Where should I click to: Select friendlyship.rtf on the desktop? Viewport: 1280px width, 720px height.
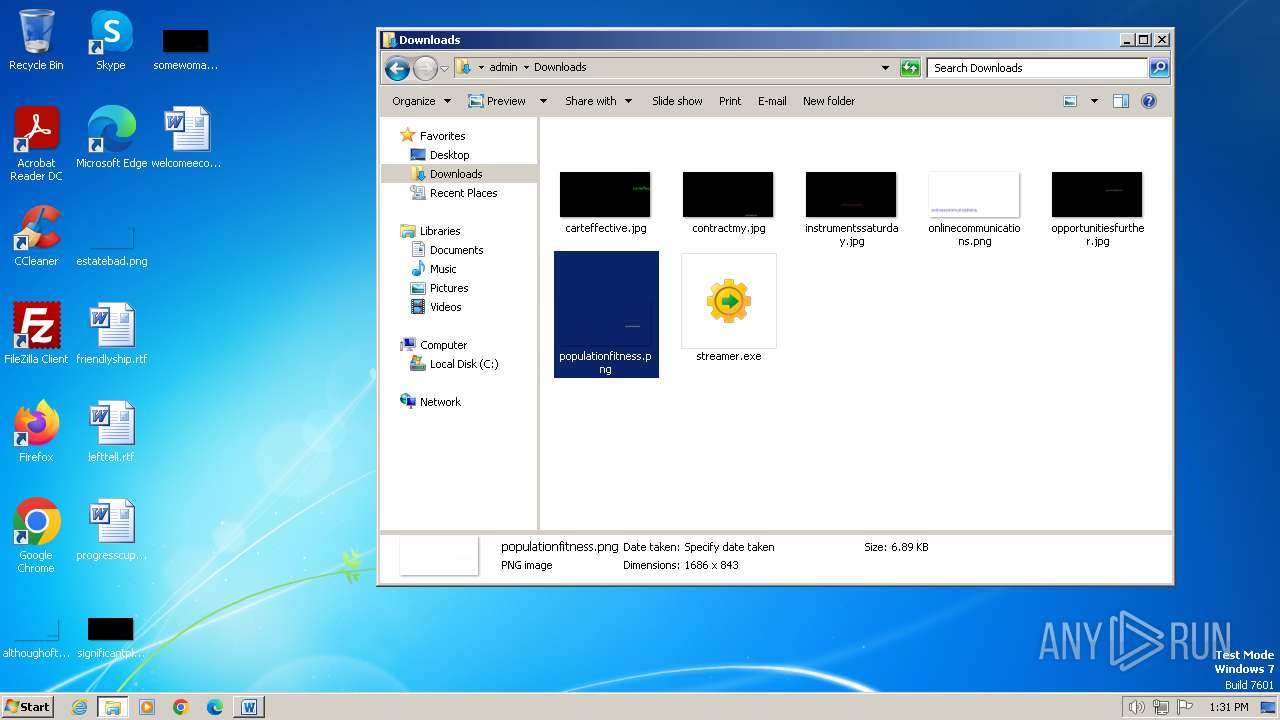point(111,333)
